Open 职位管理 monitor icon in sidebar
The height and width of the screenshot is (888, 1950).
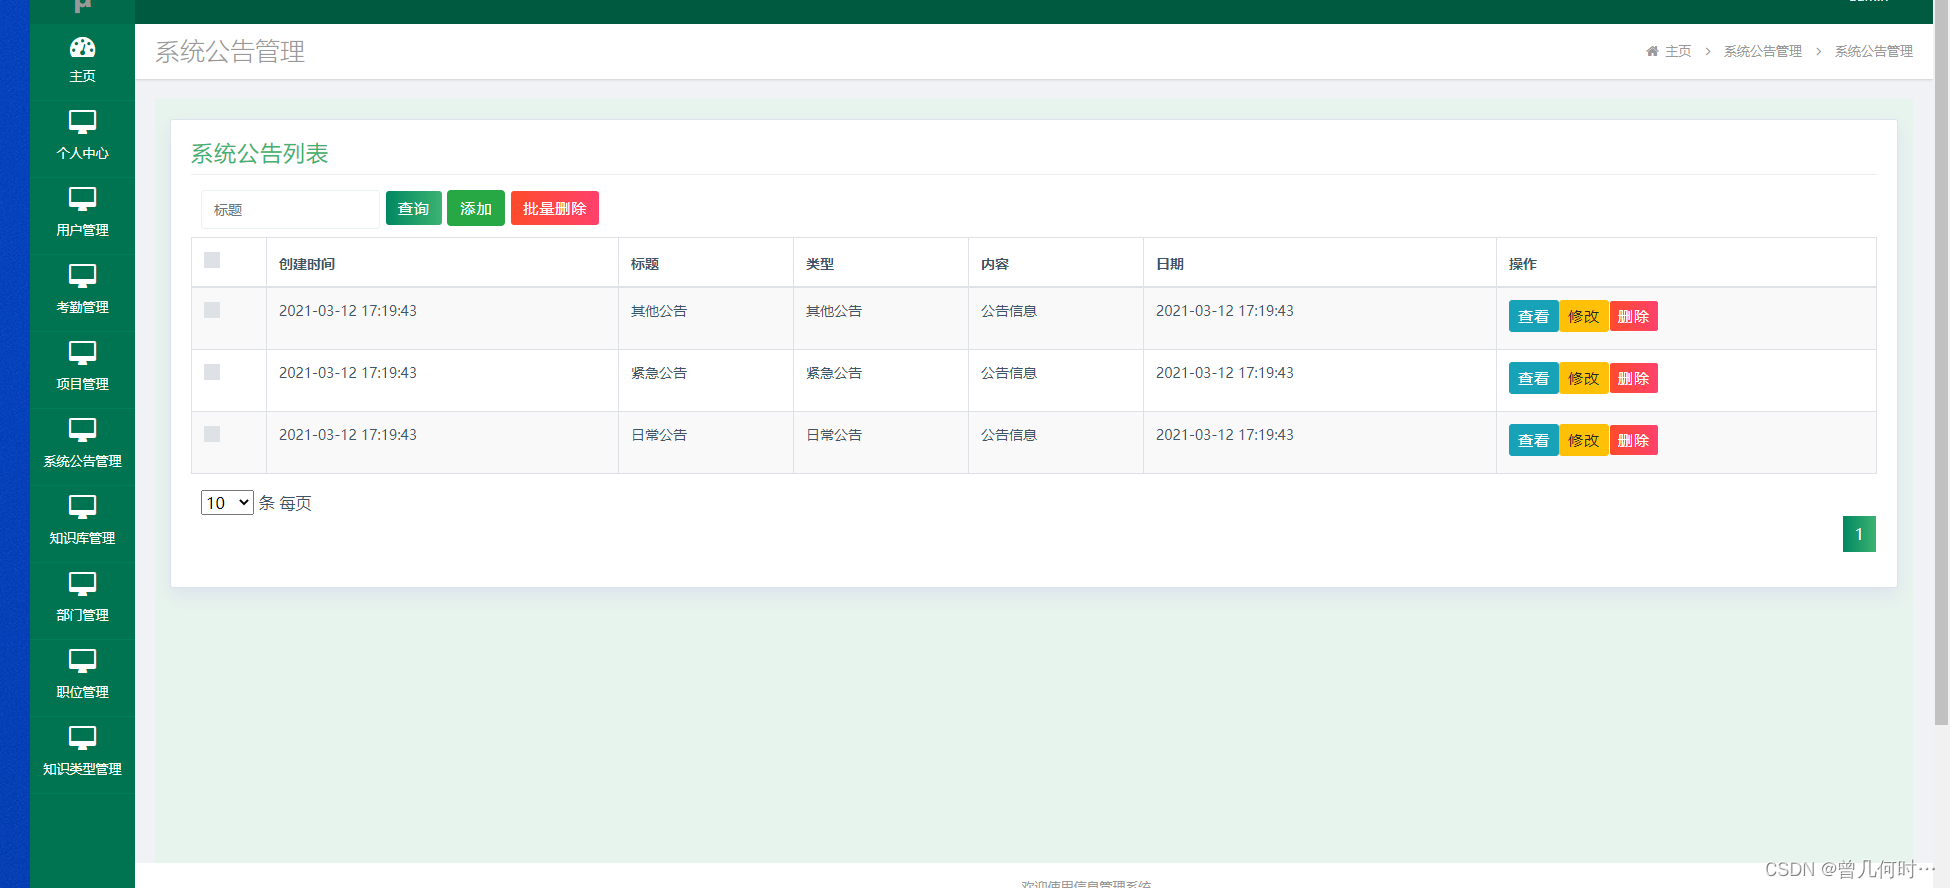[x=82, y=661]
